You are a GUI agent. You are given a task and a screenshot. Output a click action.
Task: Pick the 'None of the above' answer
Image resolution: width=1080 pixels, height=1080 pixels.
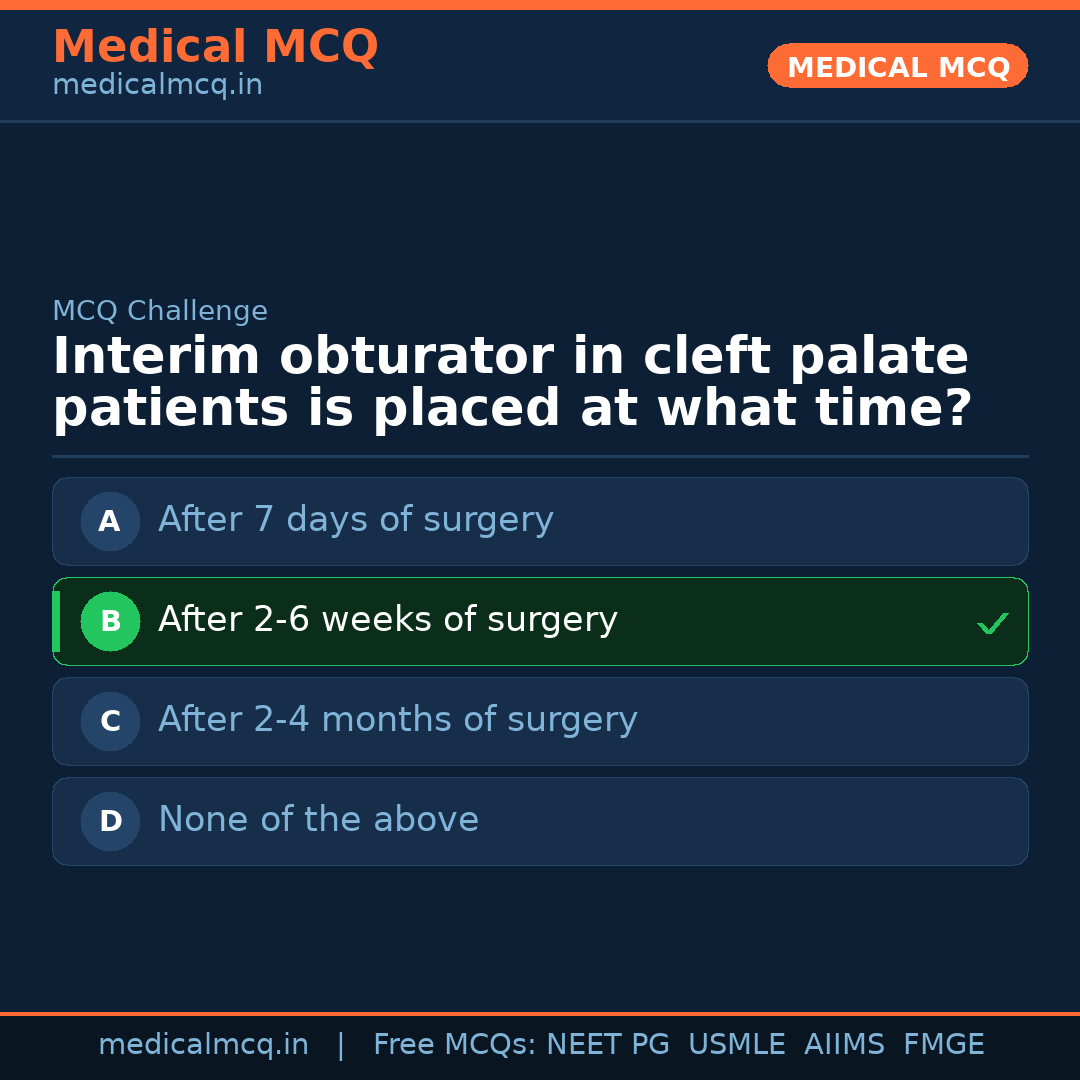318,820
